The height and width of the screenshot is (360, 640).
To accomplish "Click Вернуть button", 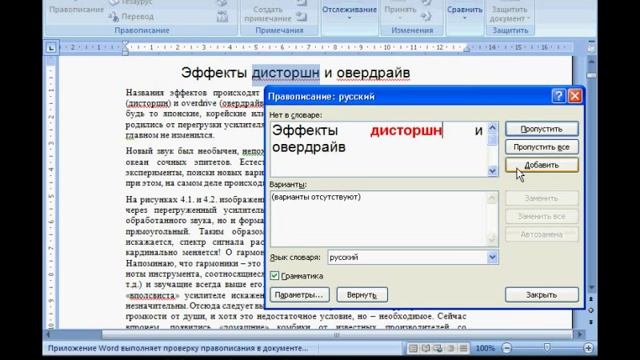I will [362, 295].
